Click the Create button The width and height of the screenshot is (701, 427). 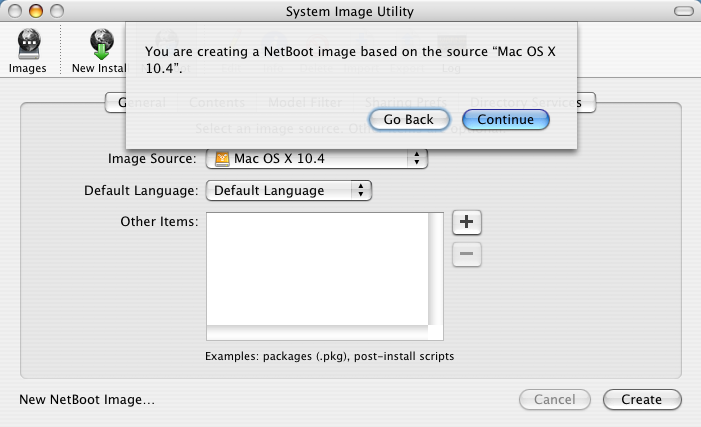pyautogui.click(x=642, y=399)
